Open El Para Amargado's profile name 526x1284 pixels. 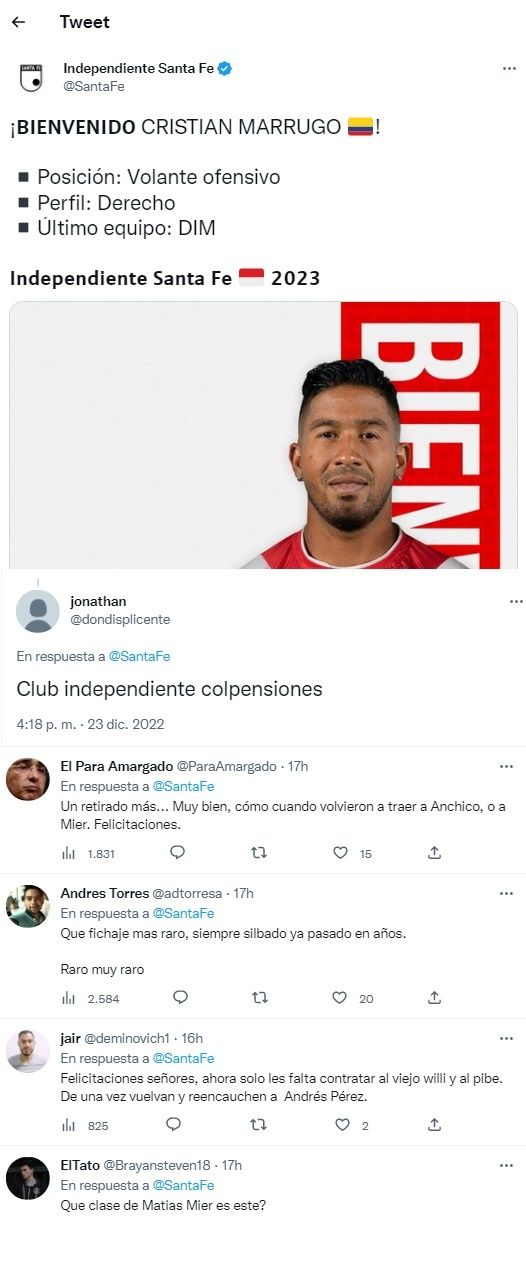click(117, 766)
